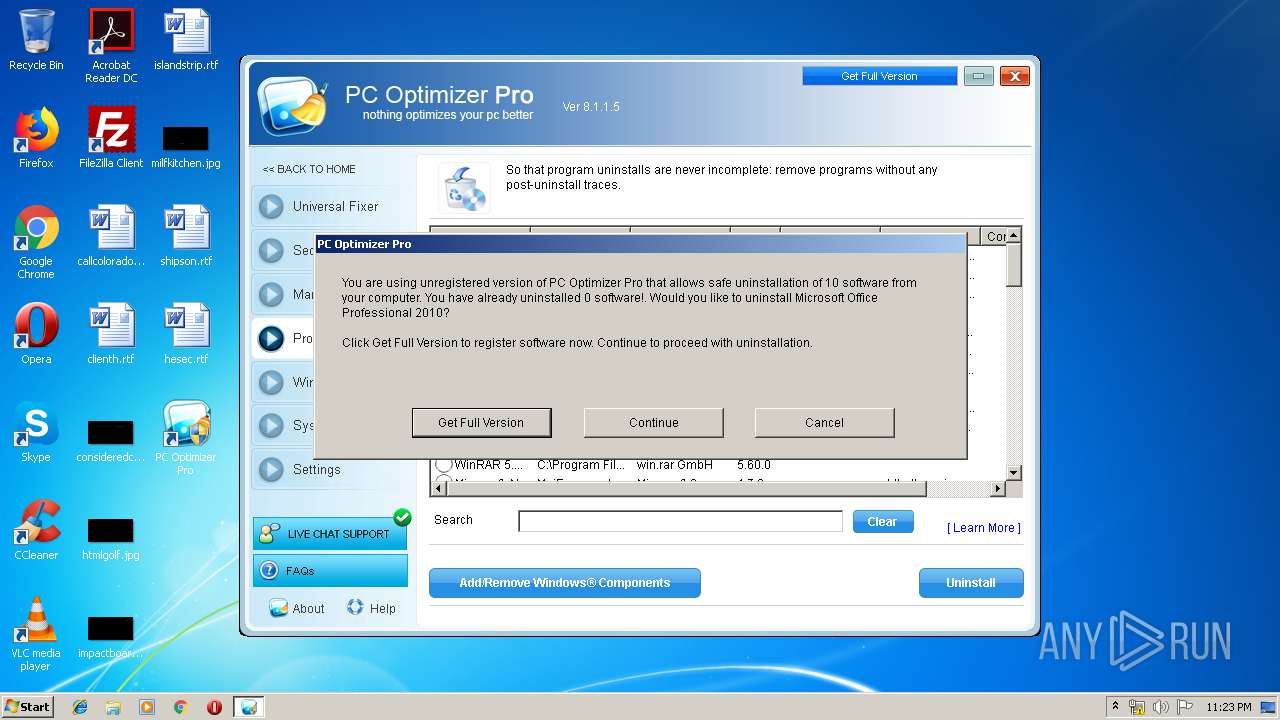The height and width of the screenshot is (720, 1280).
Task: Open callcolorado rtf file icon
Action: tap(111, 236)
